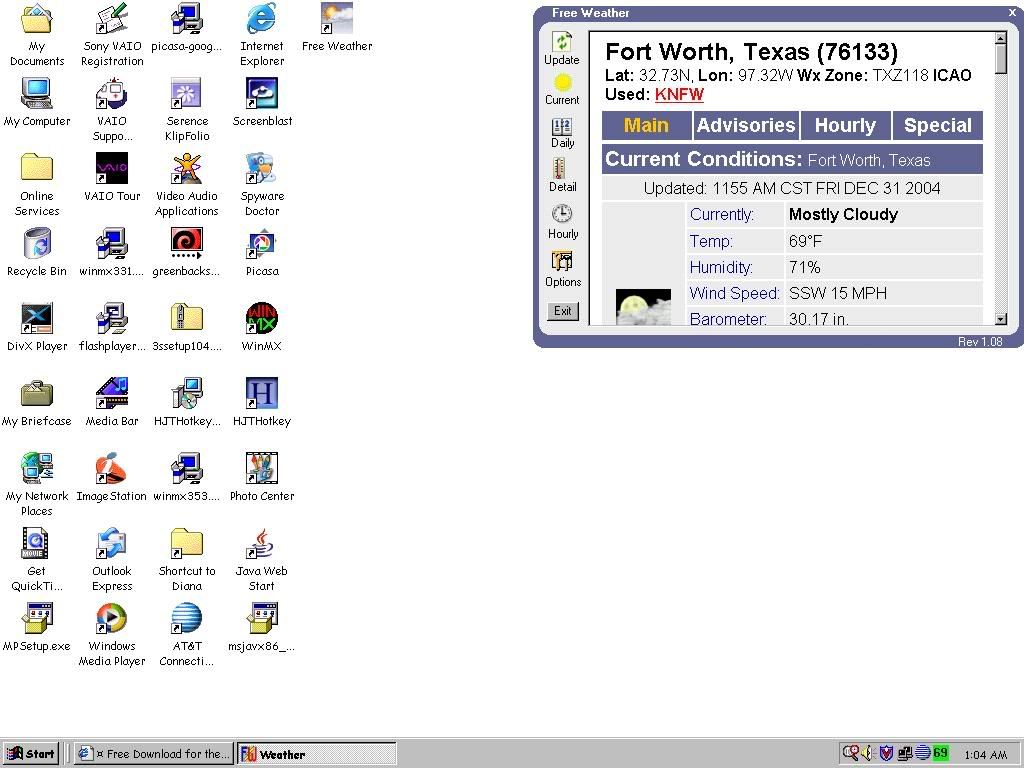The width and height of the screenshot is (1024, 768).
Task: Open the Hourly tab beside Advisories
Action: pos(845,125)
